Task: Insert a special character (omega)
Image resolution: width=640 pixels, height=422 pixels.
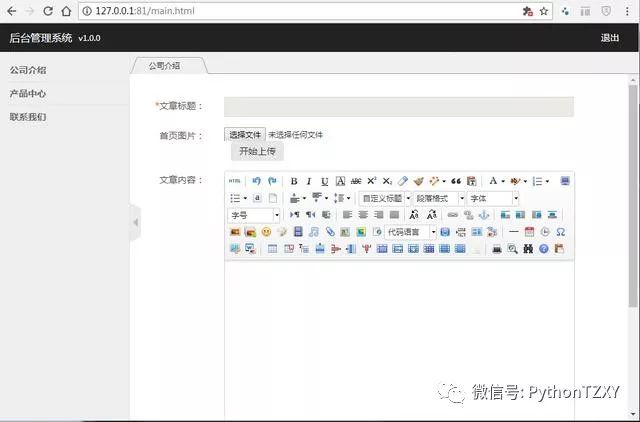Action: coord(561,232)
